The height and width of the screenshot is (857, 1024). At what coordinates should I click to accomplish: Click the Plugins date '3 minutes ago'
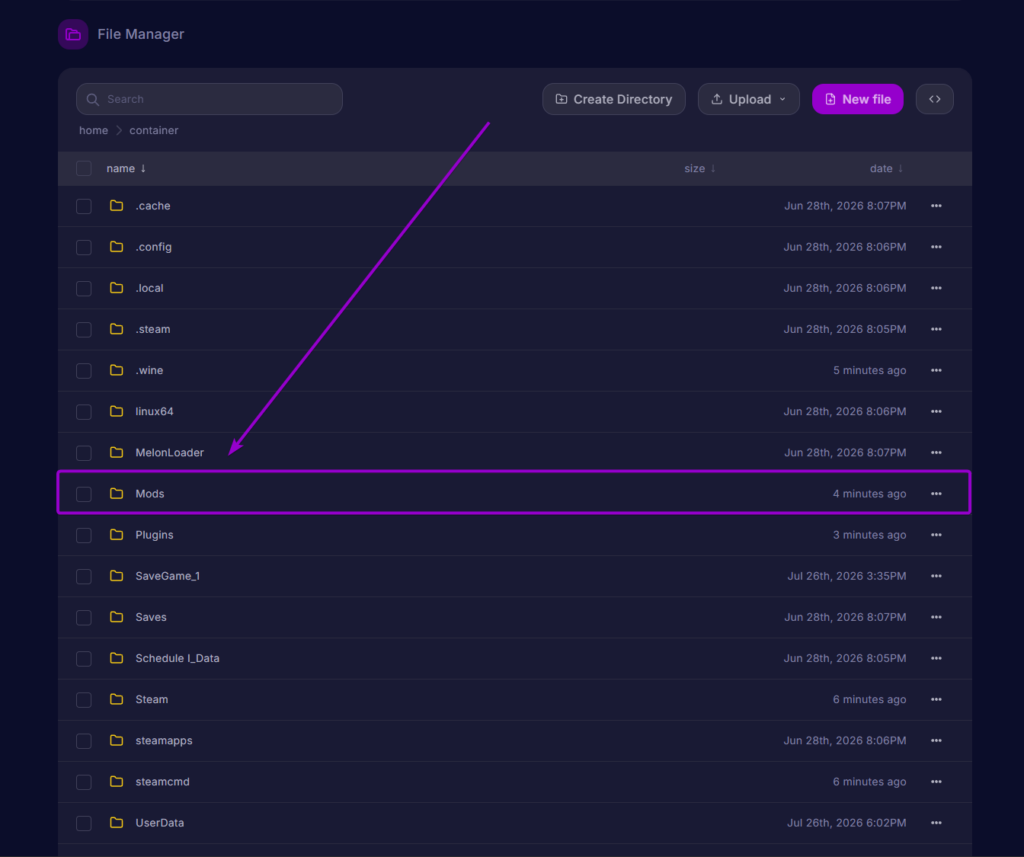click(869, 535)
